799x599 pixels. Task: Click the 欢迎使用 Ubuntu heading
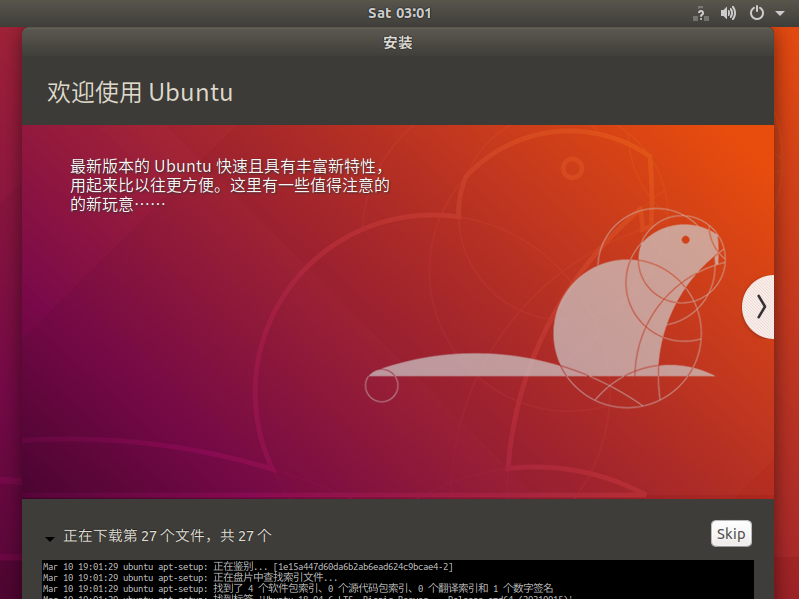pos(140,93)
